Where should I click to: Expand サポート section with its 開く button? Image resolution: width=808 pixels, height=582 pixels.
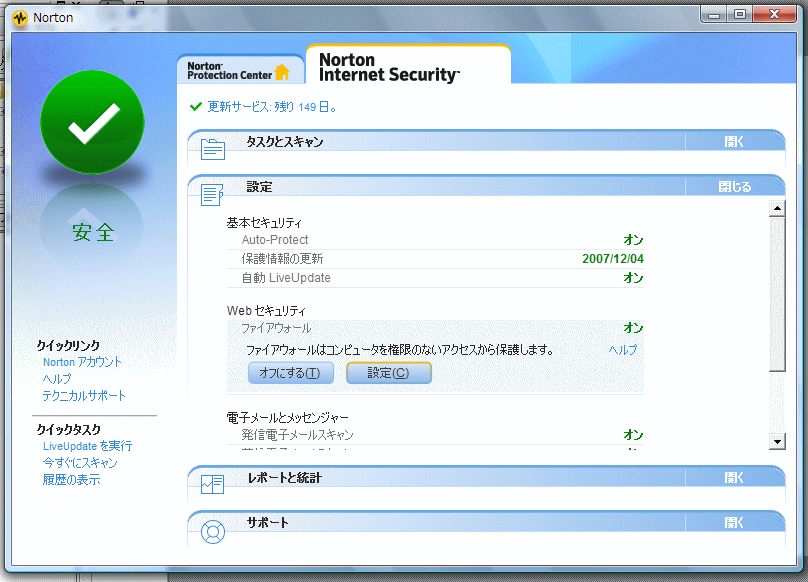[x=734, y=523]
